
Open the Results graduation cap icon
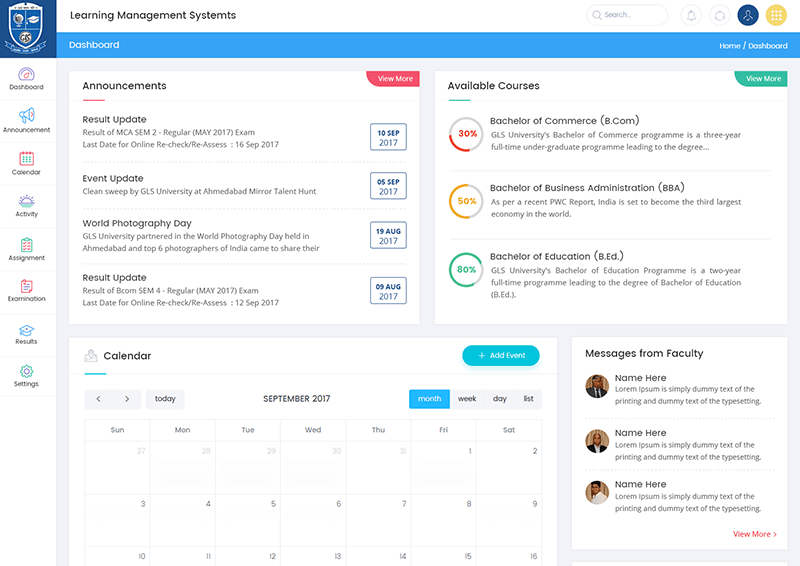pyautogui.click(x=27, y=330)
